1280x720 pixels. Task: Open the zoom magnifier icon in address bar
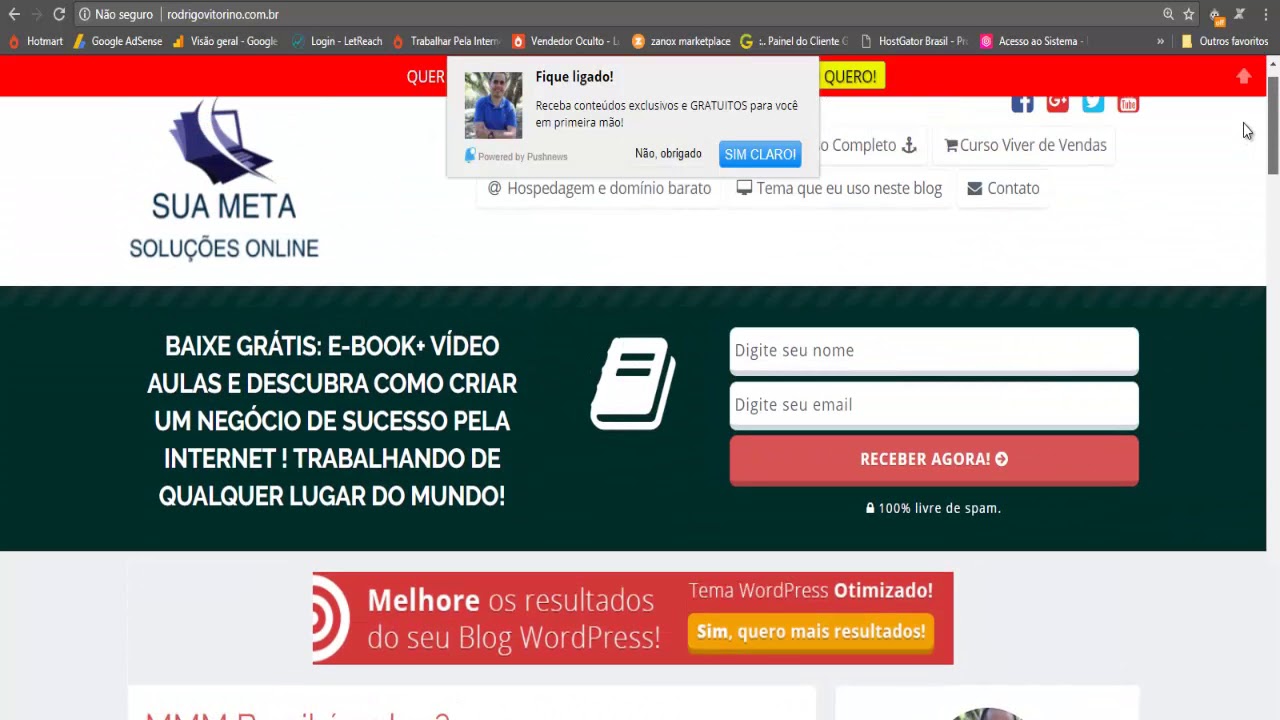tap(1168, 14)
